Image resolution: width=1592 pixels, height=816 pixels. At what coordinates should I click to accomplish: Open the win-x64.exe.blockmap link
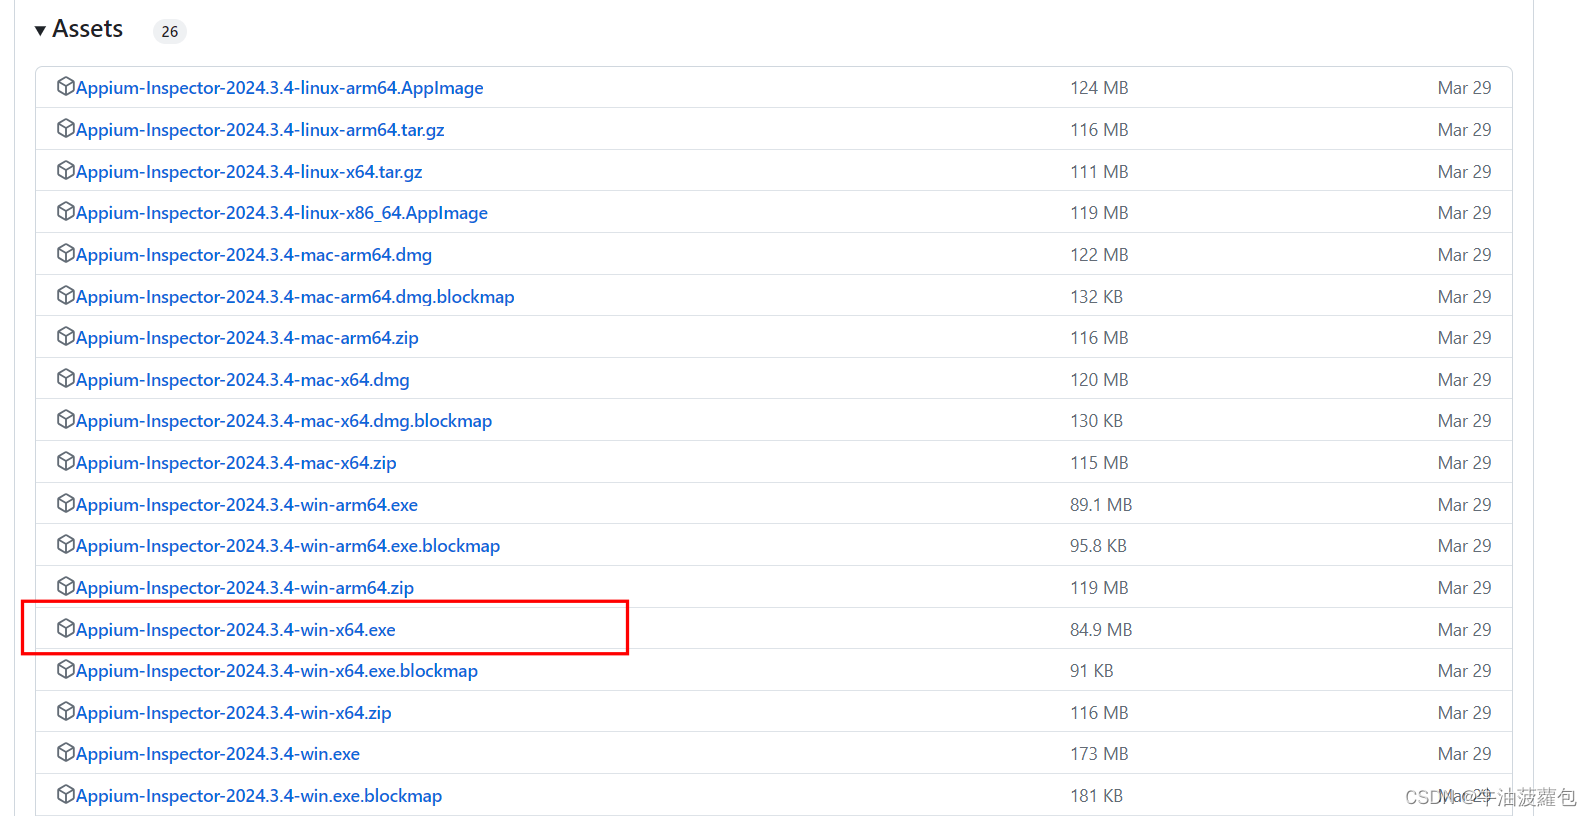pyautogui.click(x=277, y=671)
